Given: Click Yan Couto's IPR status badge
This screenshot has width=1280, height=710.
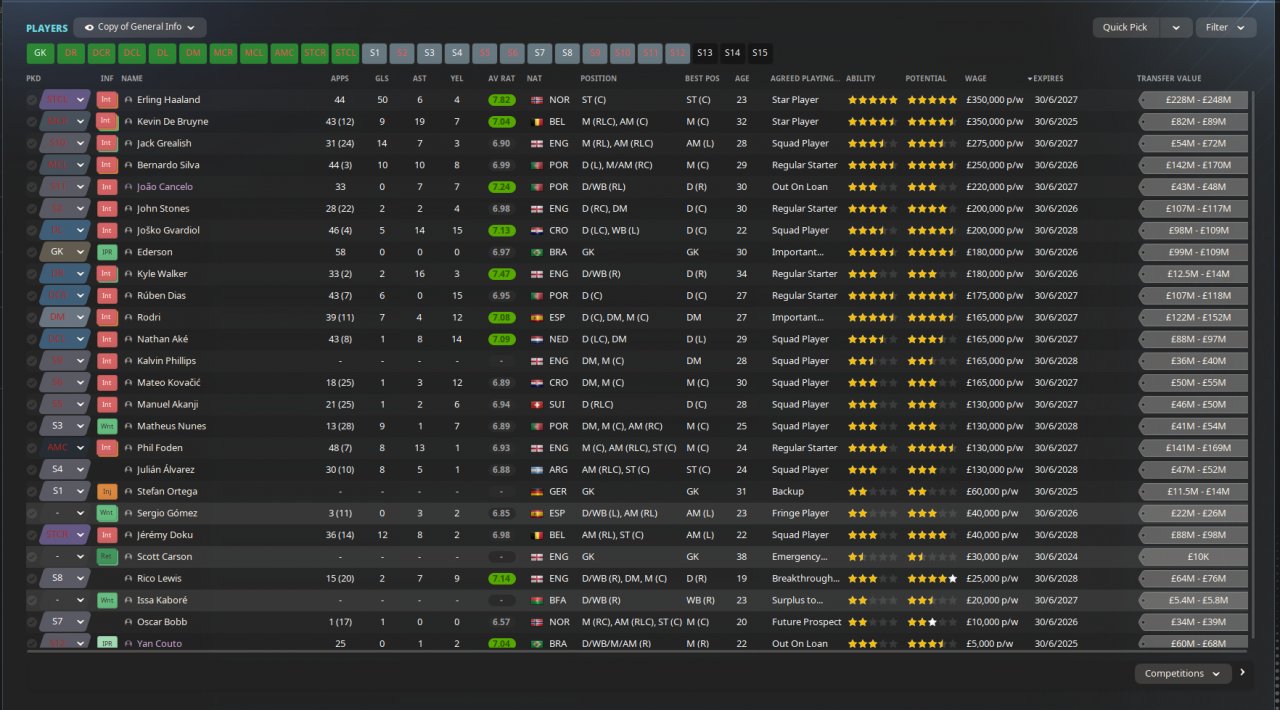Looking at the screenshot, I should [x=107, y=644].
